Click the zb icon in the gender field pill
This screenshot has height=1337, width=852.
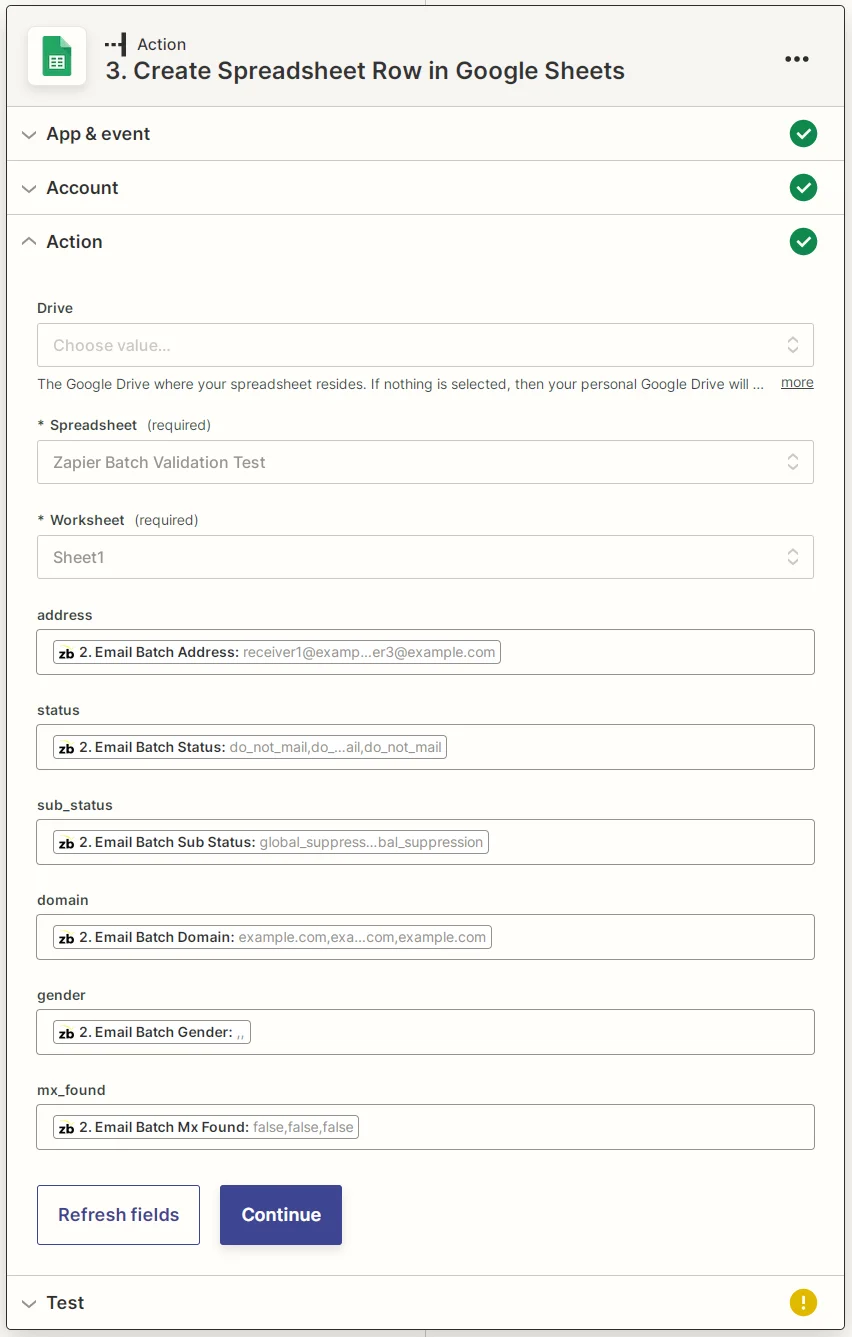(66, 1031)
